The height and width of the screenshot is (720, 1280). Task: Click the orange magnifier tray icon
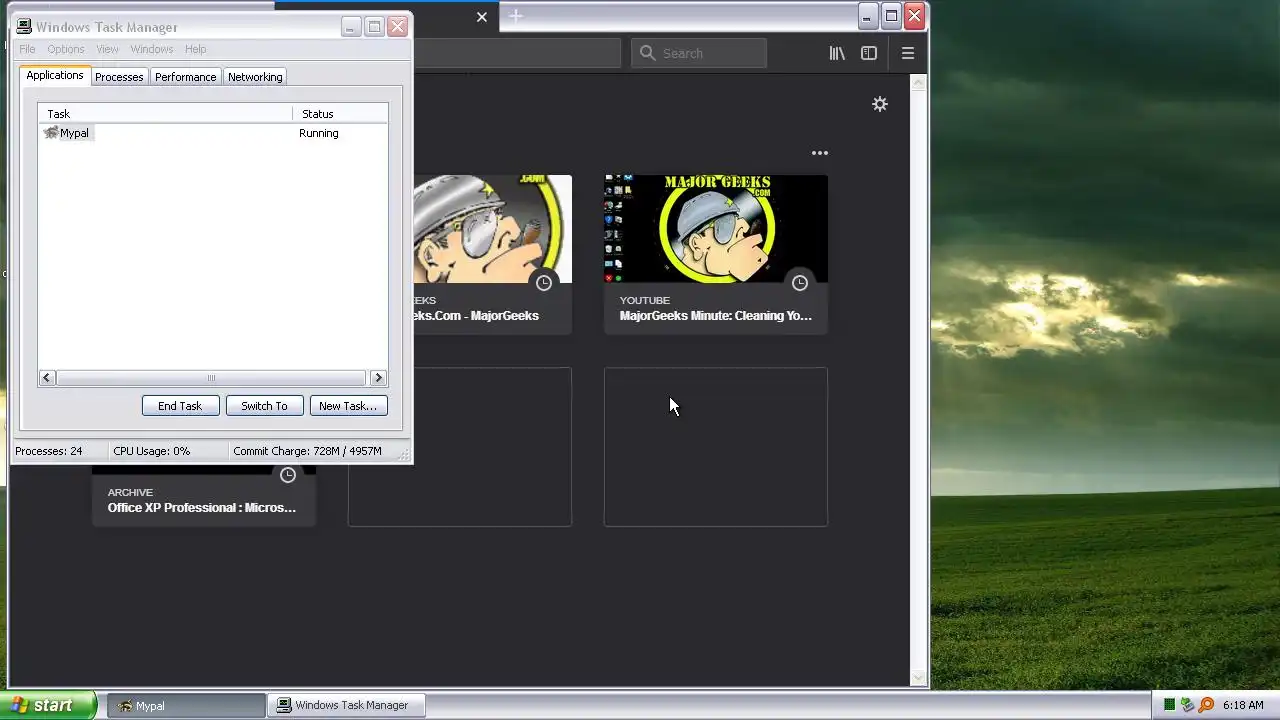(x=1206, y=705)
